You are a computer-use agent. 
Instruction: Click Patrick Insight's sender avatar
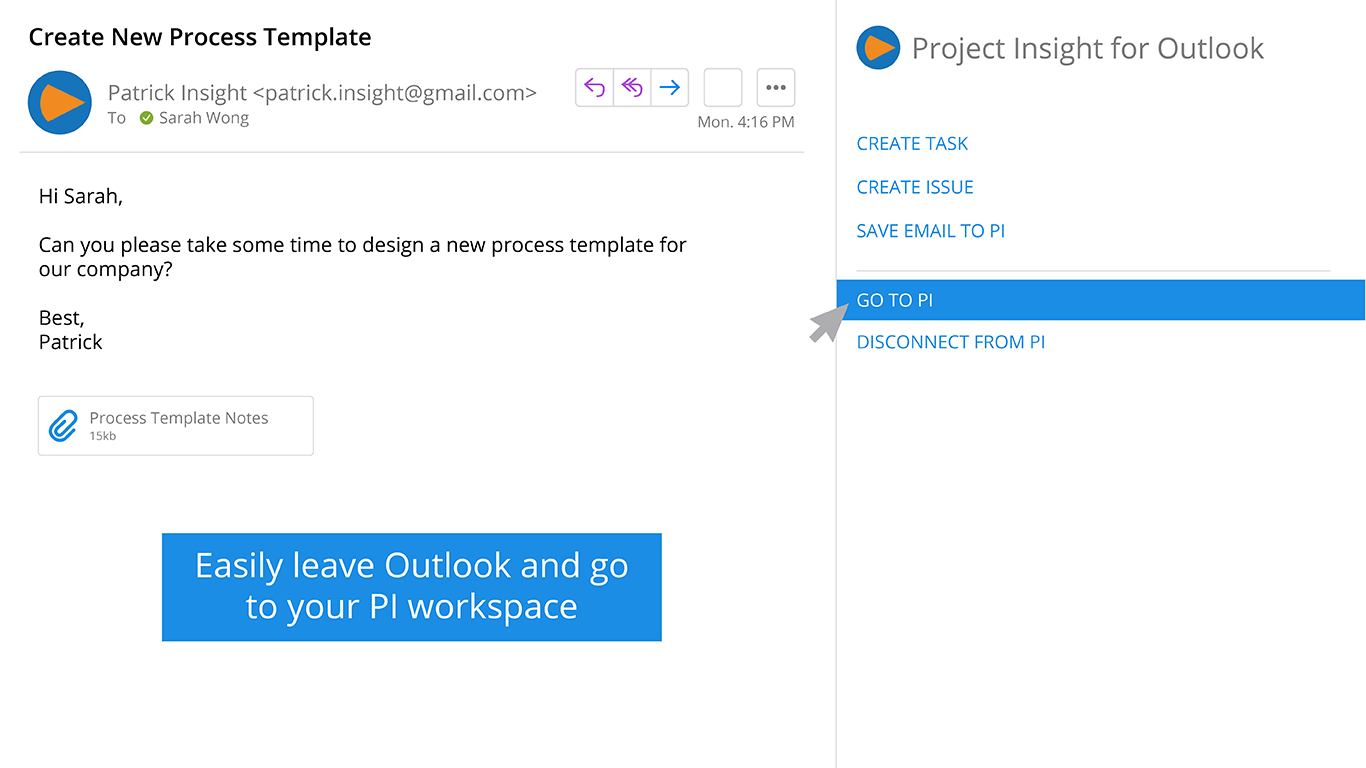[x=60, y=103]
